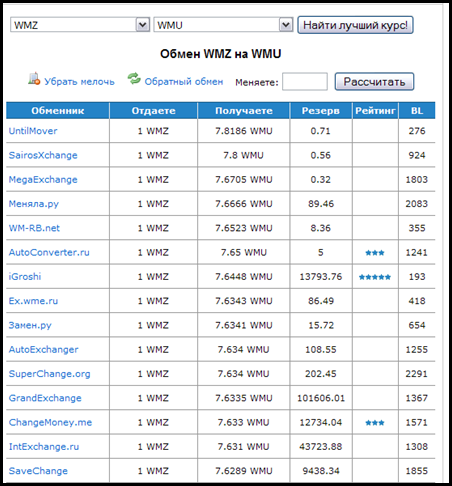452x486 pixels.
Task: Sort by 'Получаете' column header
Action: pyautogui.click(x=244, y=111)
